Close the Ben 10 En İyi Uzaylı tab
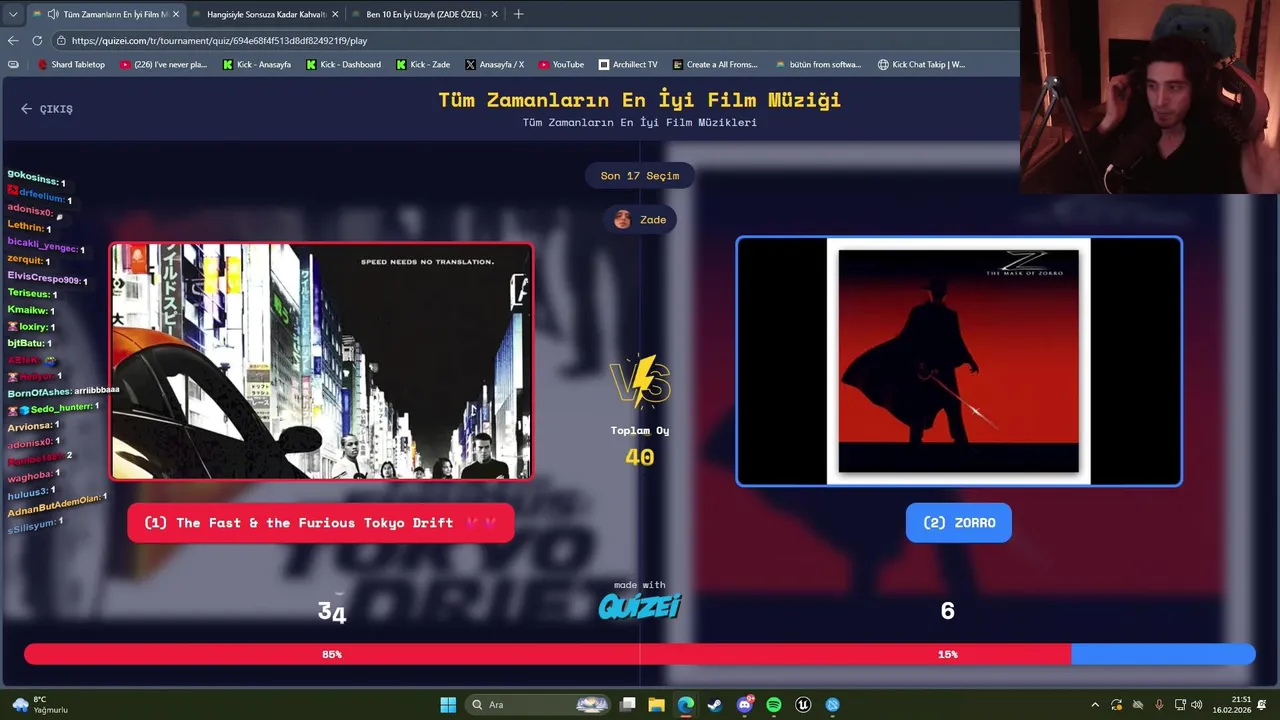The width and height of the screenshot is (1280, 720). tap(494, 14)
